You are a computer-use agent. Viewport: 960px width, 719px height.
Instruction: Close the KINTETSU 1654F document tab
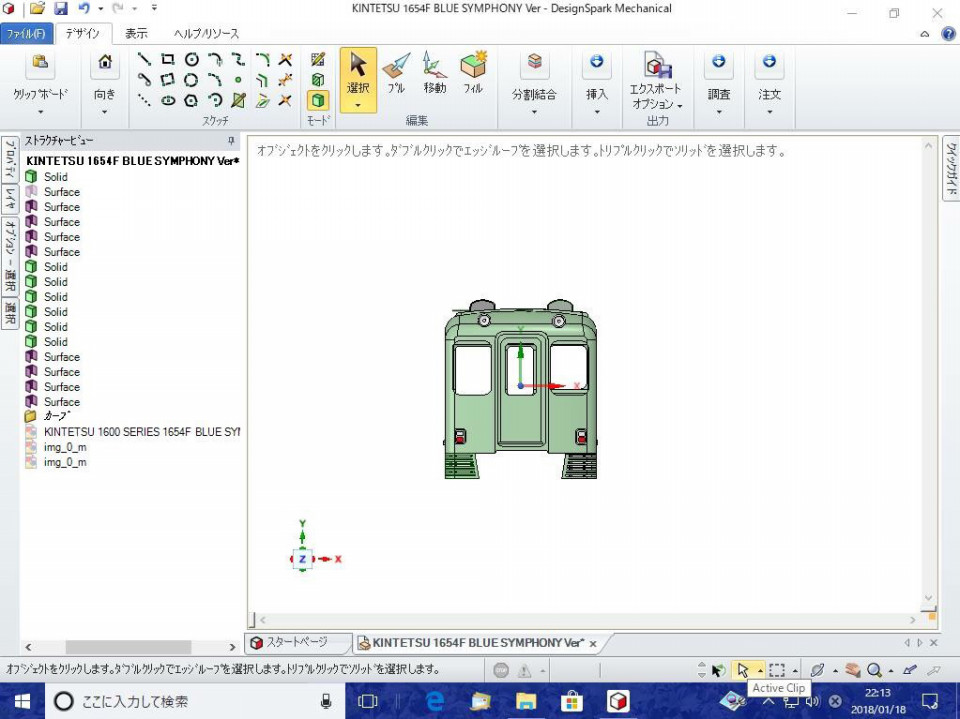click(593, 644)
